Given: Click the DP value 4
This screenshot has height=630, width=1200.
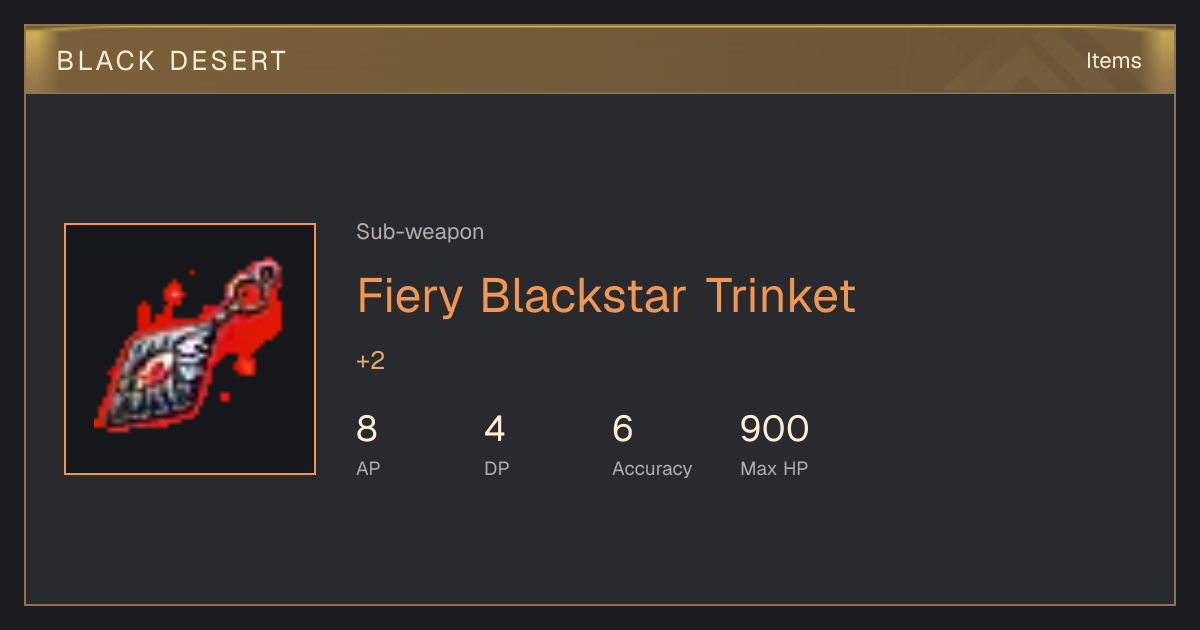Looking at the screenshot, I should (495, 429).
